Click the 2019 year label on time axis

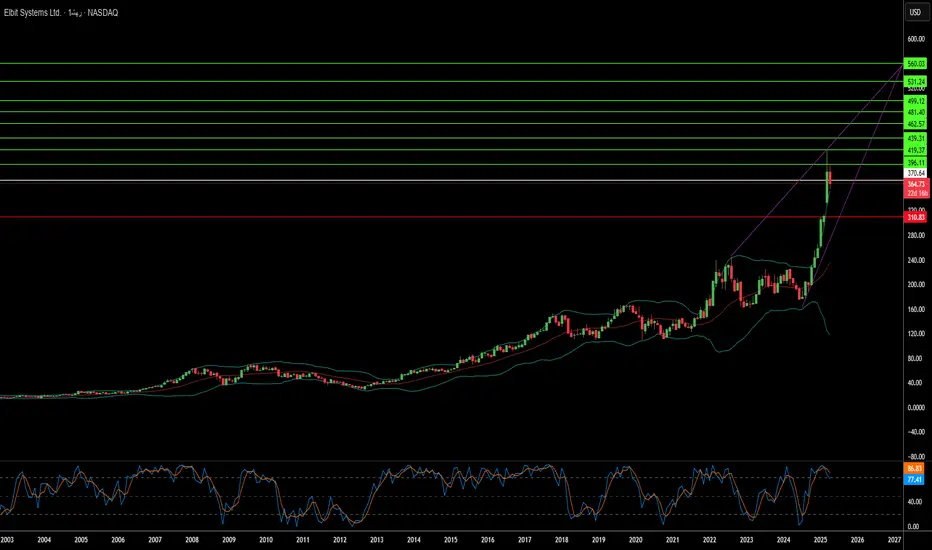click(599, 540)
